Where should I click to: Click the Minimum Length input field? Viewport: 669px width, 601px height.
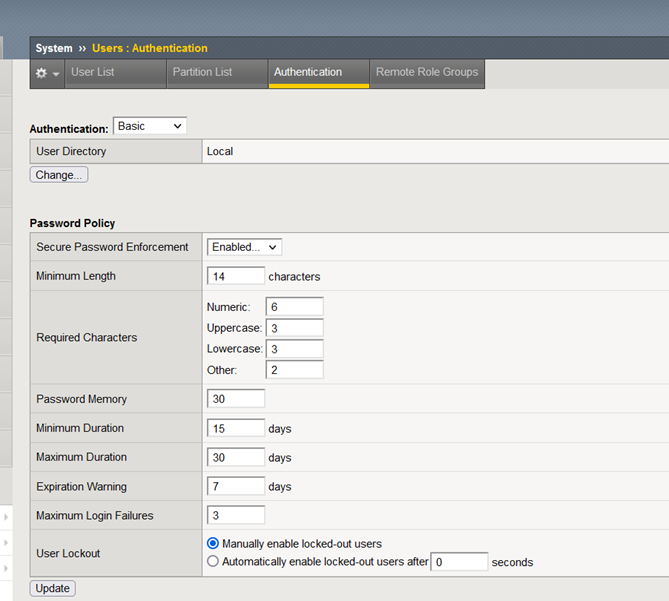(x=236, y=276)
